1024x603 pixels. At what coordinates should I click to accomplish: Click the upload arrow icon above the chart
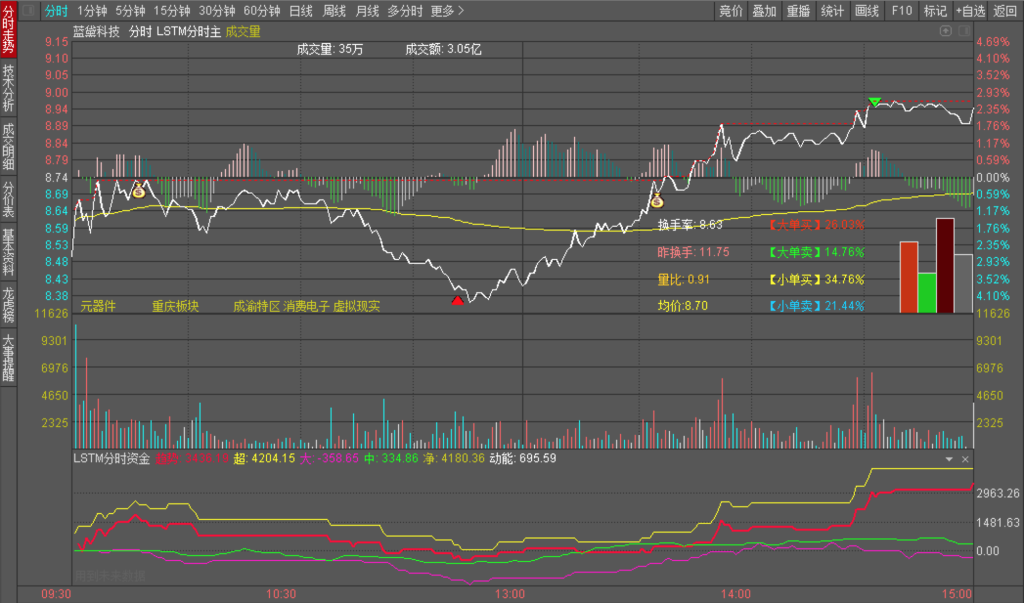click(x=946, y=31)
